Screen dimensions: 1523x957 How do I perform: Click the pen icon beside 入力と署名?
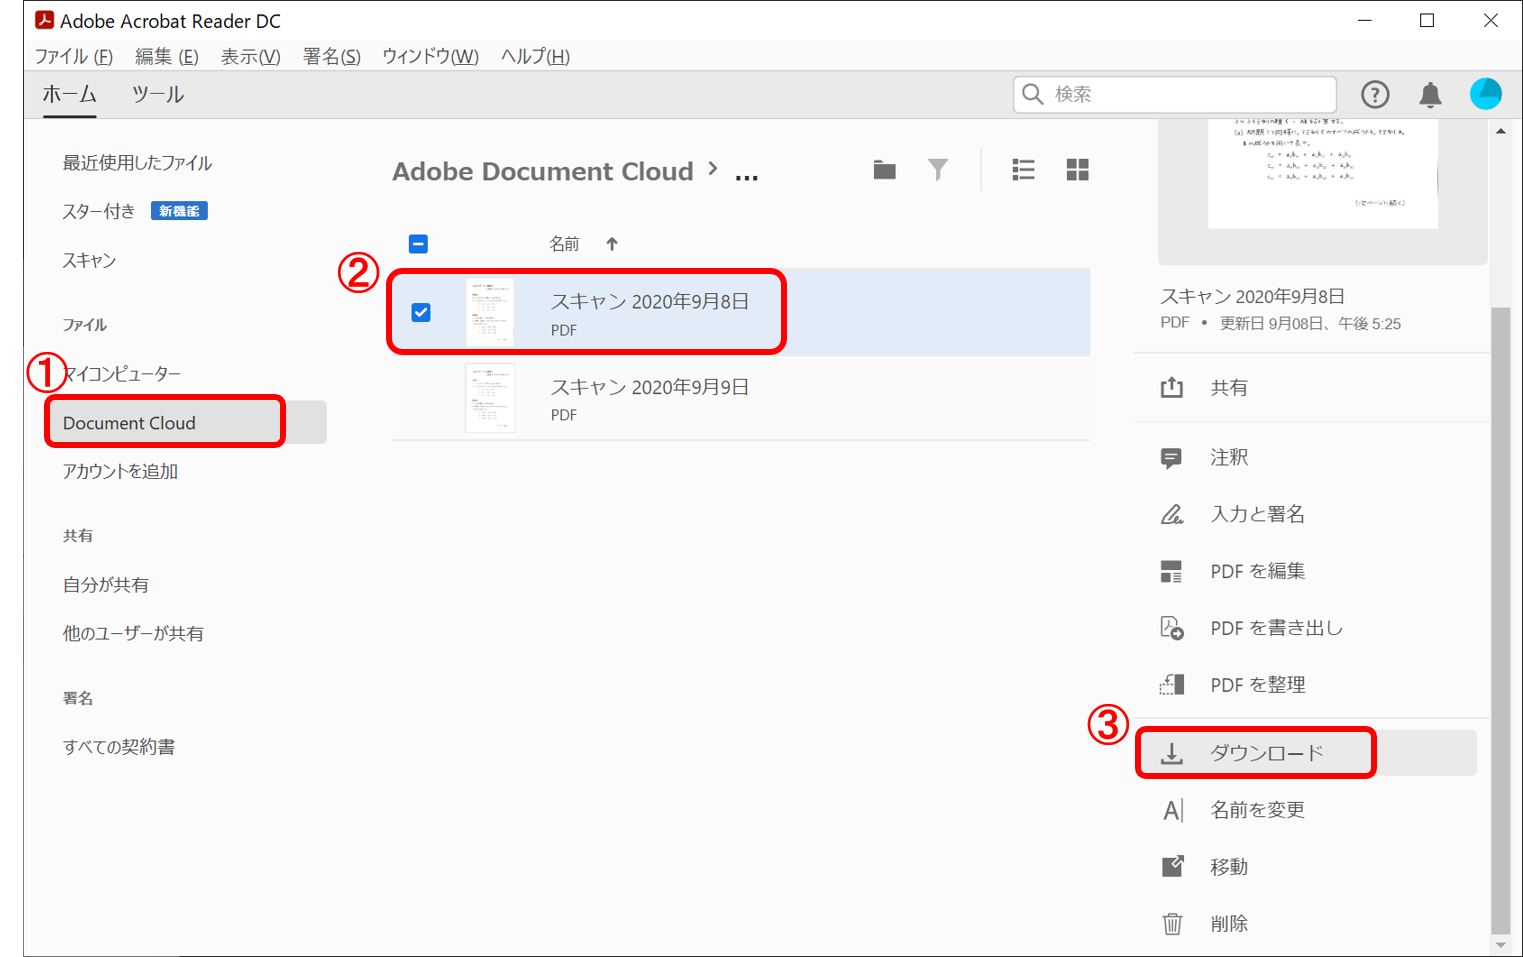[1172, 514]
